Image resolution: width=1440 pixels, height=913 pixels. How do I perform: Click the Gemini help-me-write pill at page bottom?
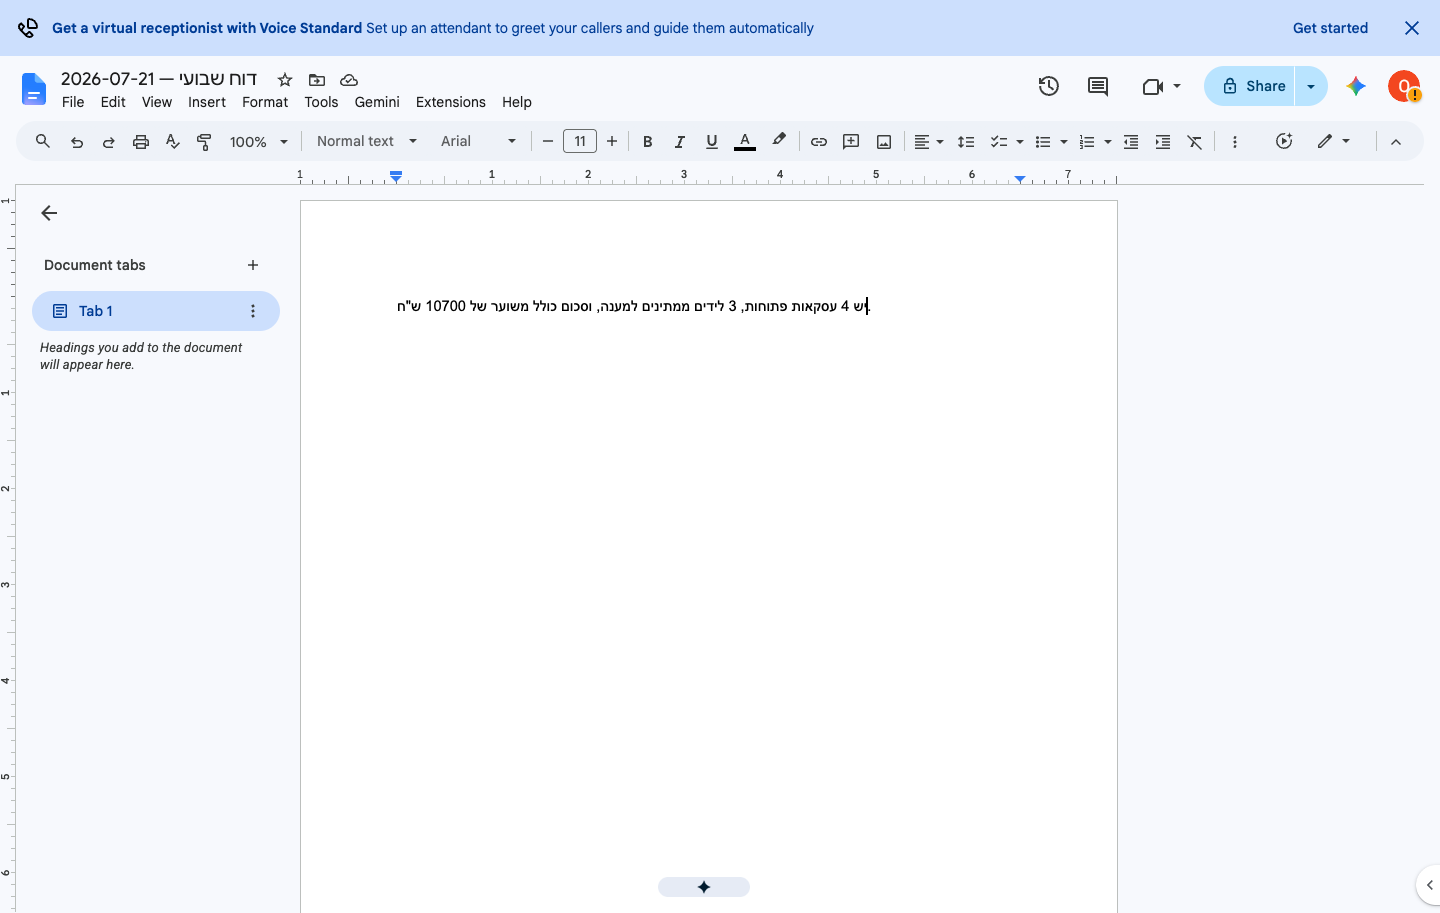click(x=704, y=887)
